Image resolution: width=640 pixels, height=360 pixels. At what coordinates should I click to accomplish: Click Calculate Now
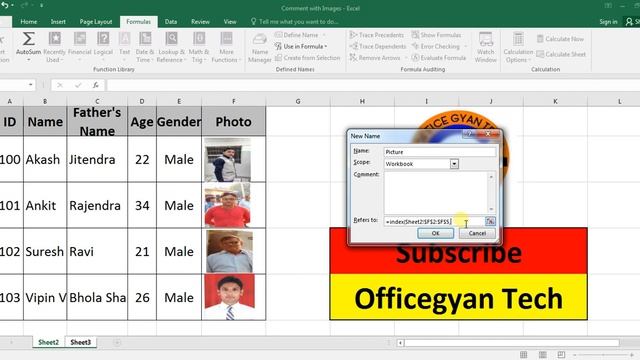point(560,39)
